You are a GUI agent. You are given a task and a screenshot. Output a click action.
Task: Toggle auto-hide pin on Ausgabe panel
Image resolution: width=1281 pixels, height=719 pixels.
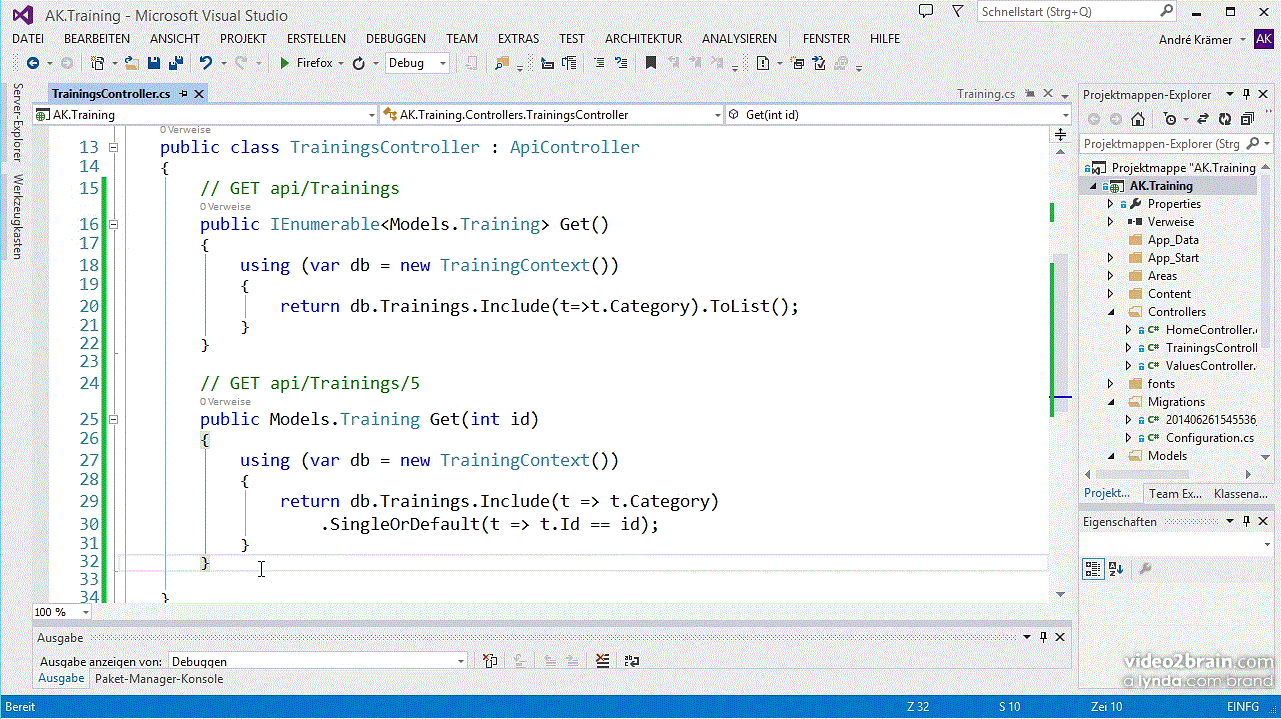[1043, 637]
